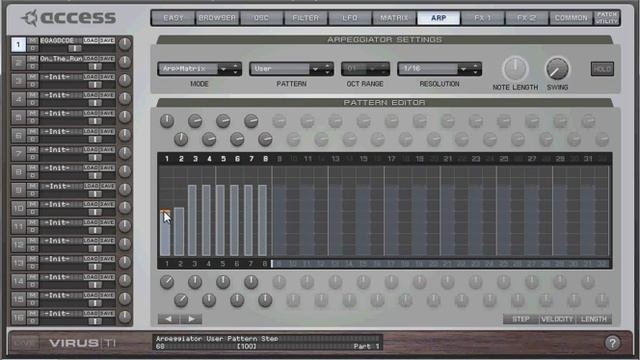Click lower knob below step 2
Screen dimensions: 640x360
coord(181,300)
